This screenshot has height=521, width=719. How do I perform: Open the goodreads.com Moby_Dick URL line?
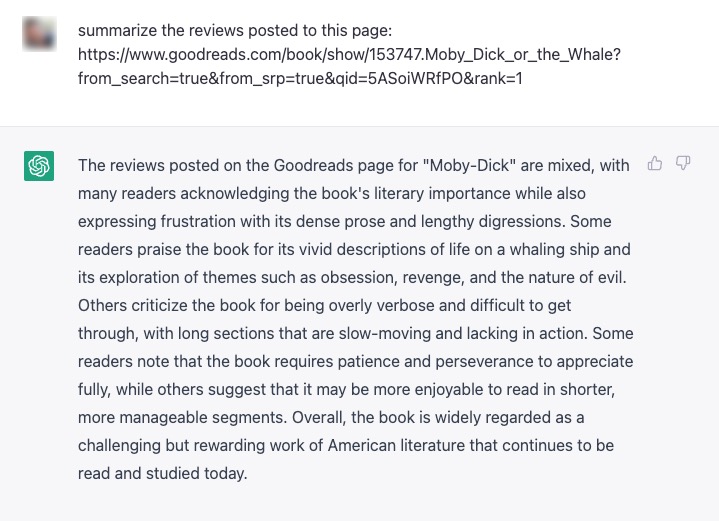point(349,55)
